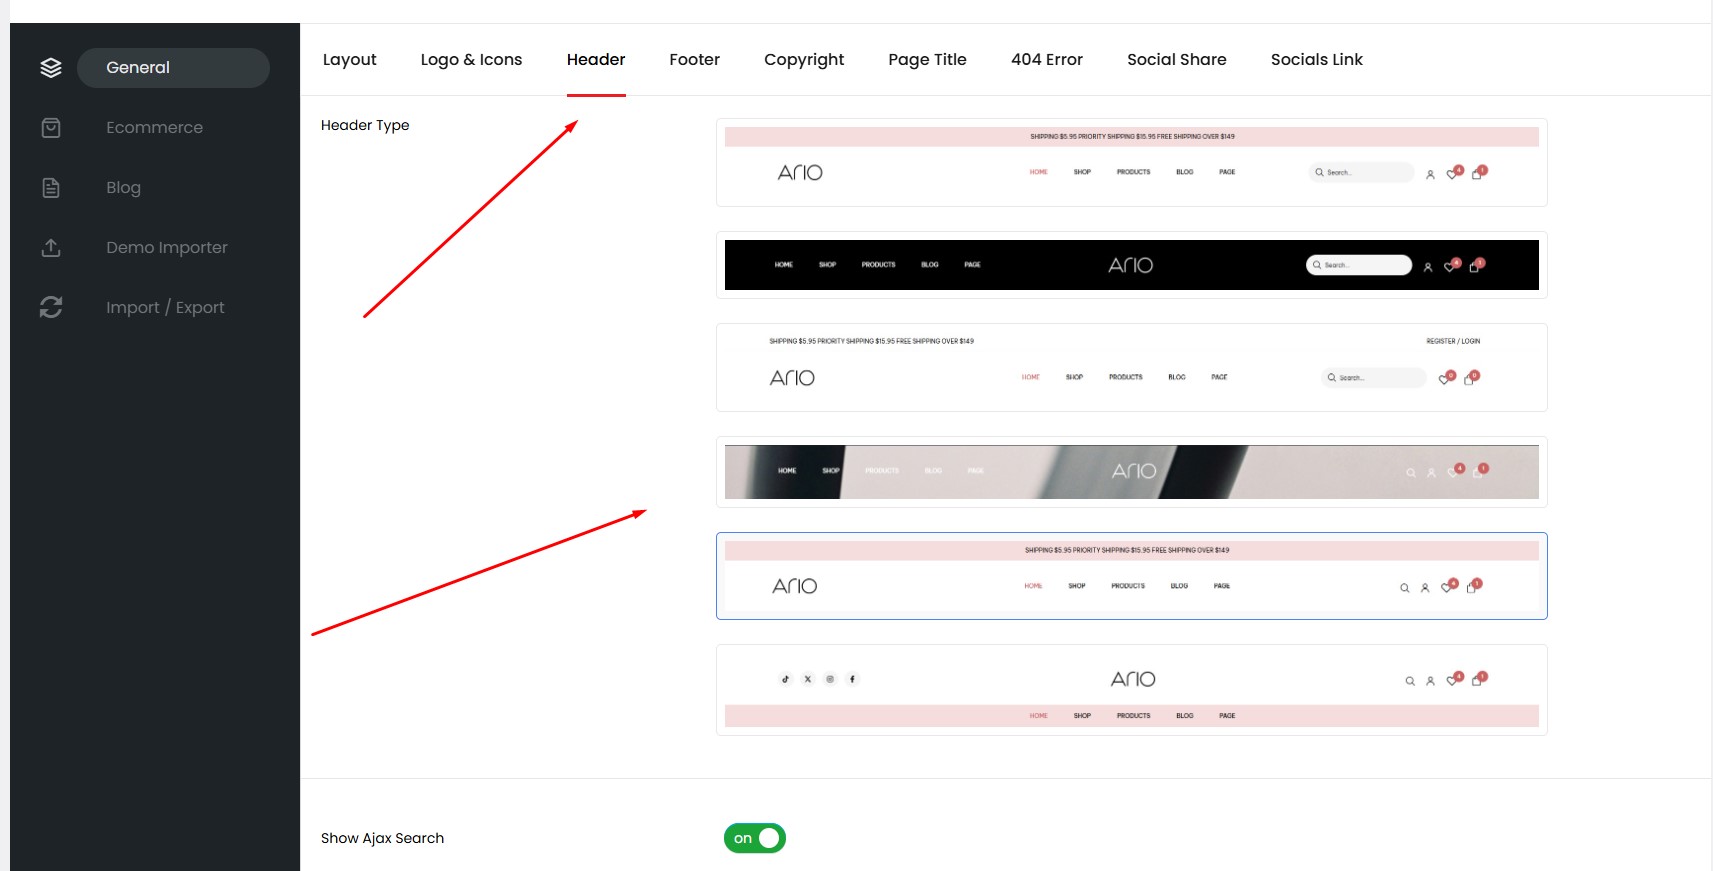The image size is (1713, 871).
Task: Choose header with social icons and centered logo
Action: coord(1131,690)
